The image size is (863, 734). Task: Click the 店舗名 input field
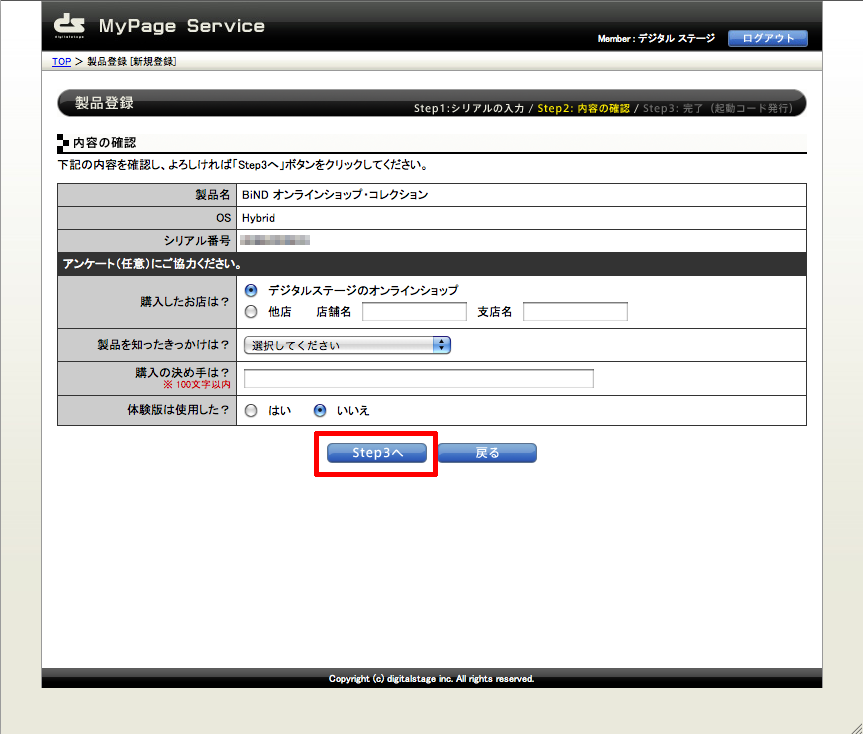click(414, 311)
